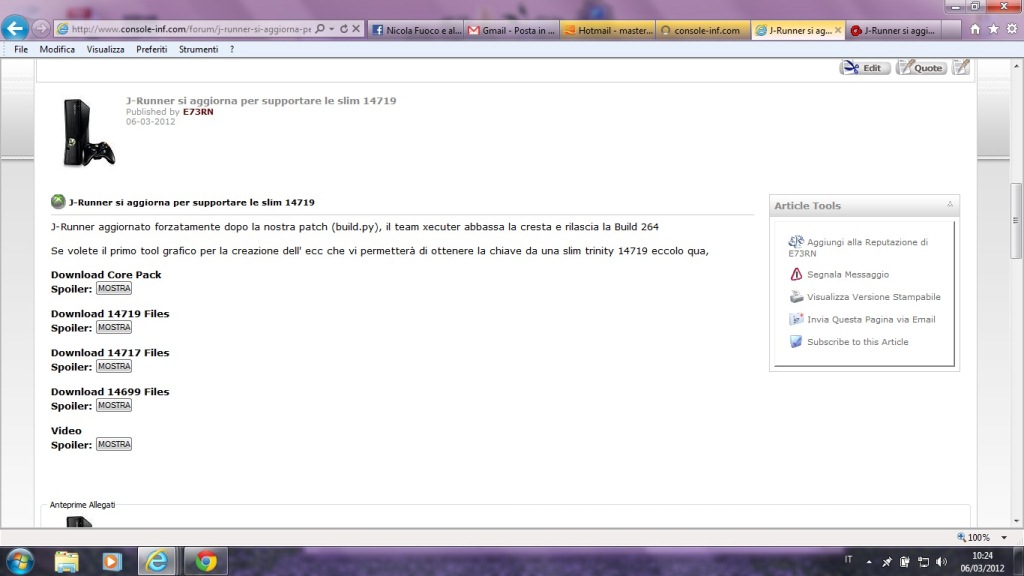The height and width of the screenshot is (576, 1024).
Task: Open the Preferiti menu
Action: coord(152,49)
